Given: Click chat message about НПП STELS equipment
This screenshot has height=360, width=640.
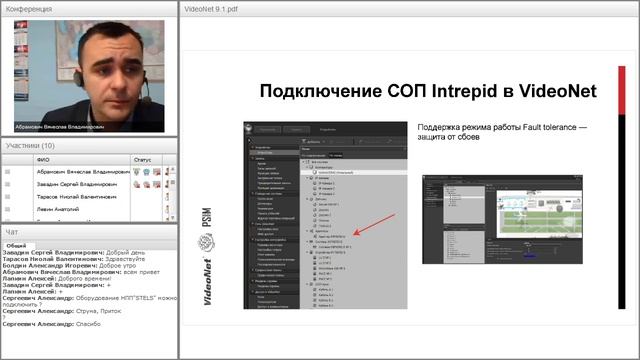Looking at the screenshot, I should coord(90,301).
